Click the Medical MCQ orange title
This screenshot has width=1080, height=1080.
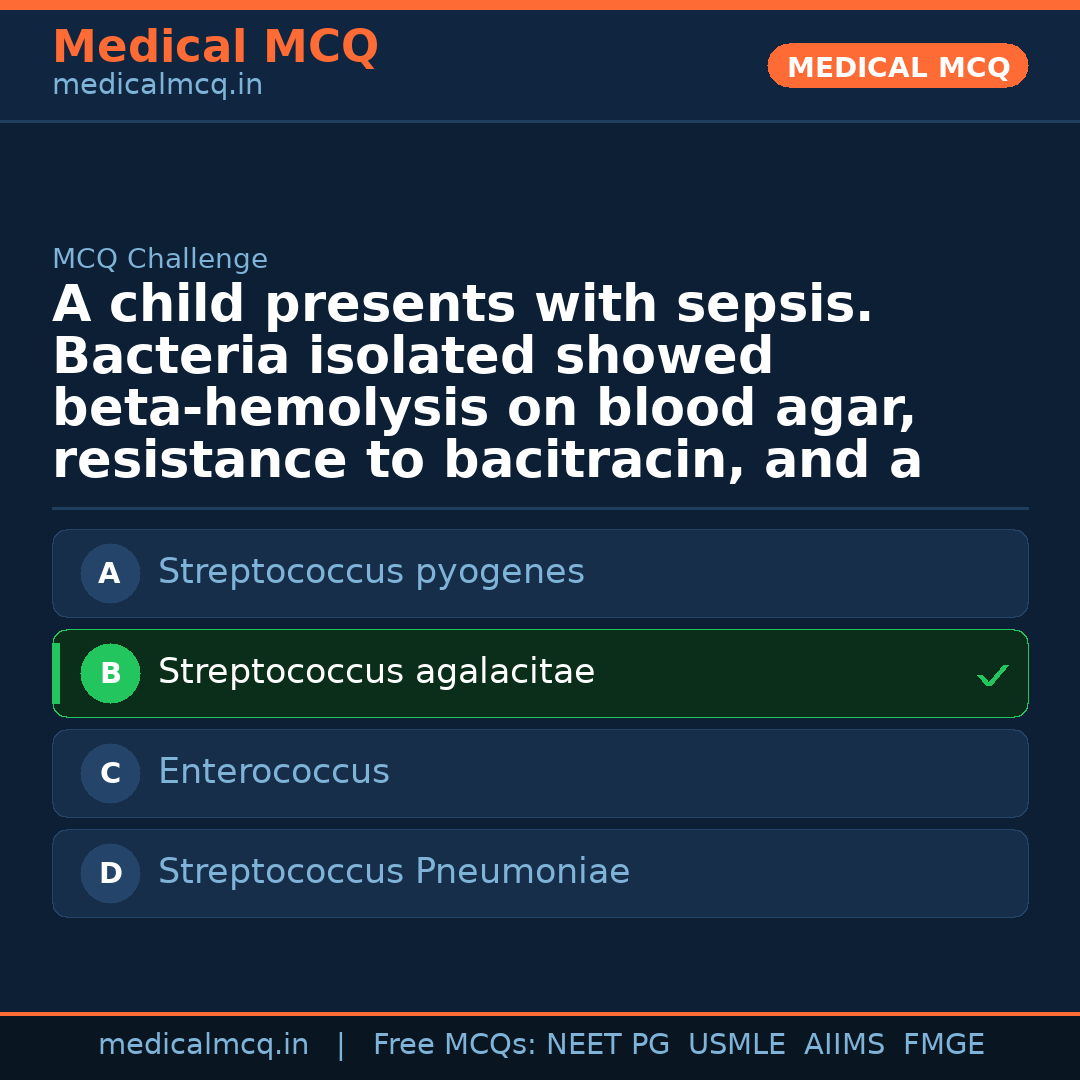point(215,46)
